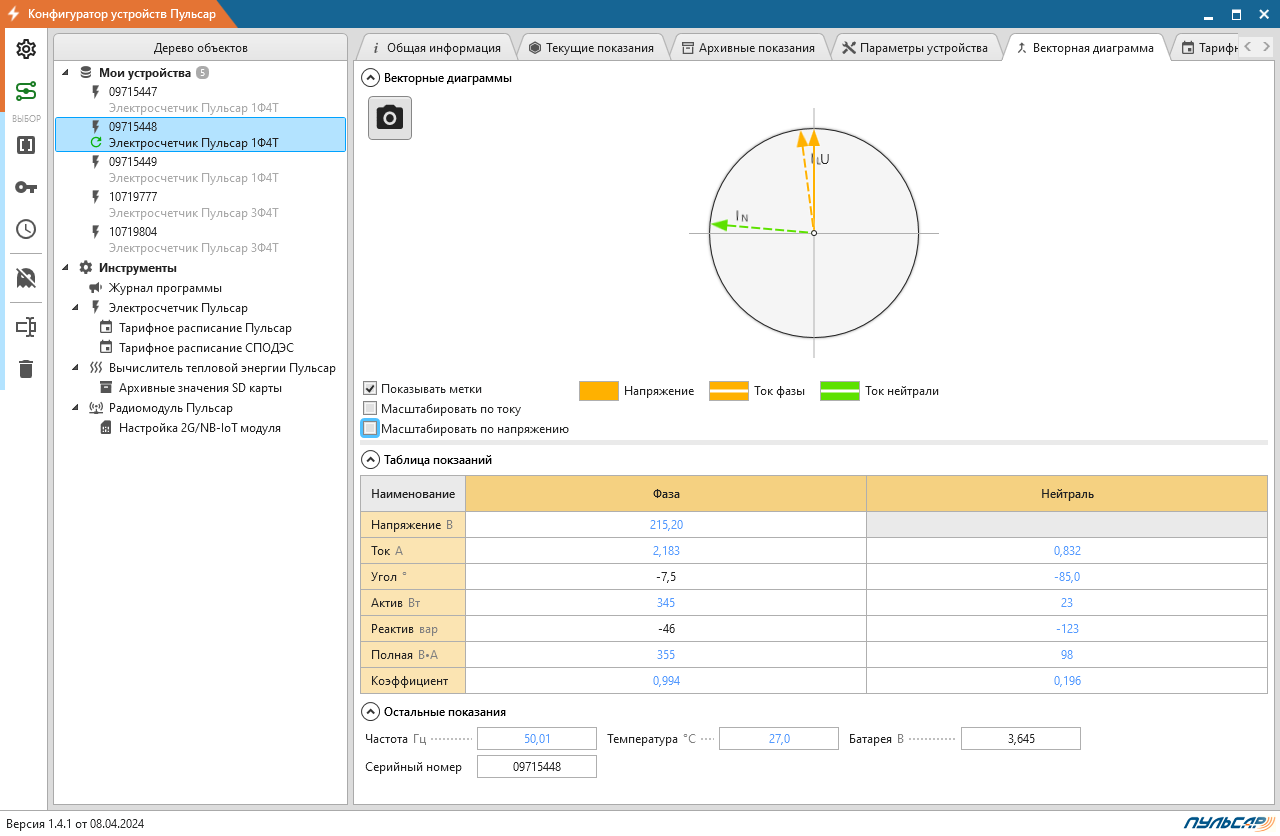The height and width of the screenshot is (836, 1280).
Task: Open the Архивные показания tab
Action: coord(748,47)
